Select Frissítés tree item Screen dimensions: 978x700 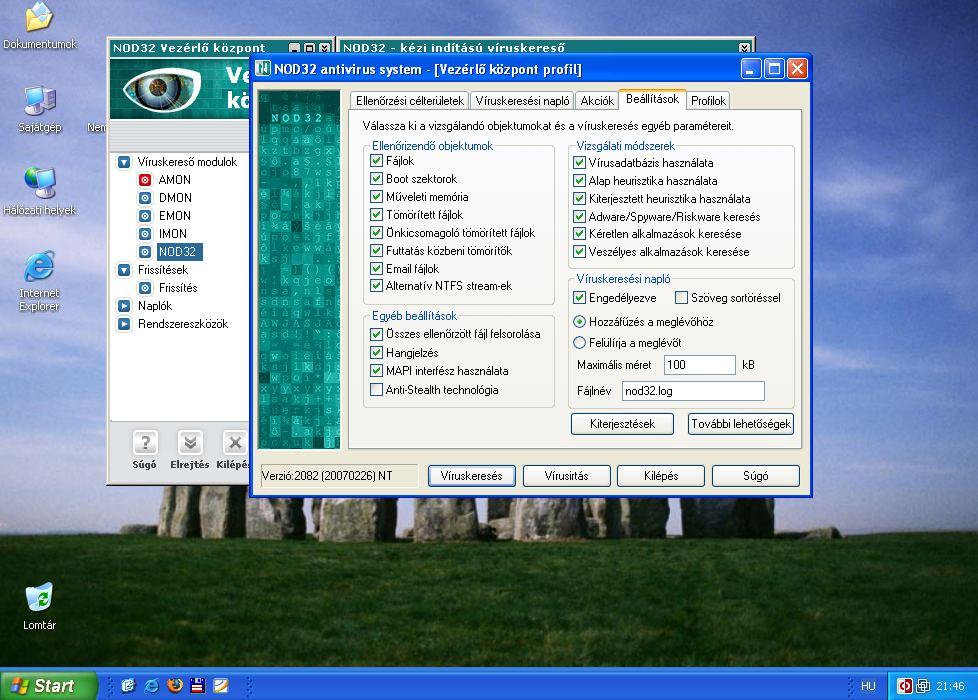(178, 288)
